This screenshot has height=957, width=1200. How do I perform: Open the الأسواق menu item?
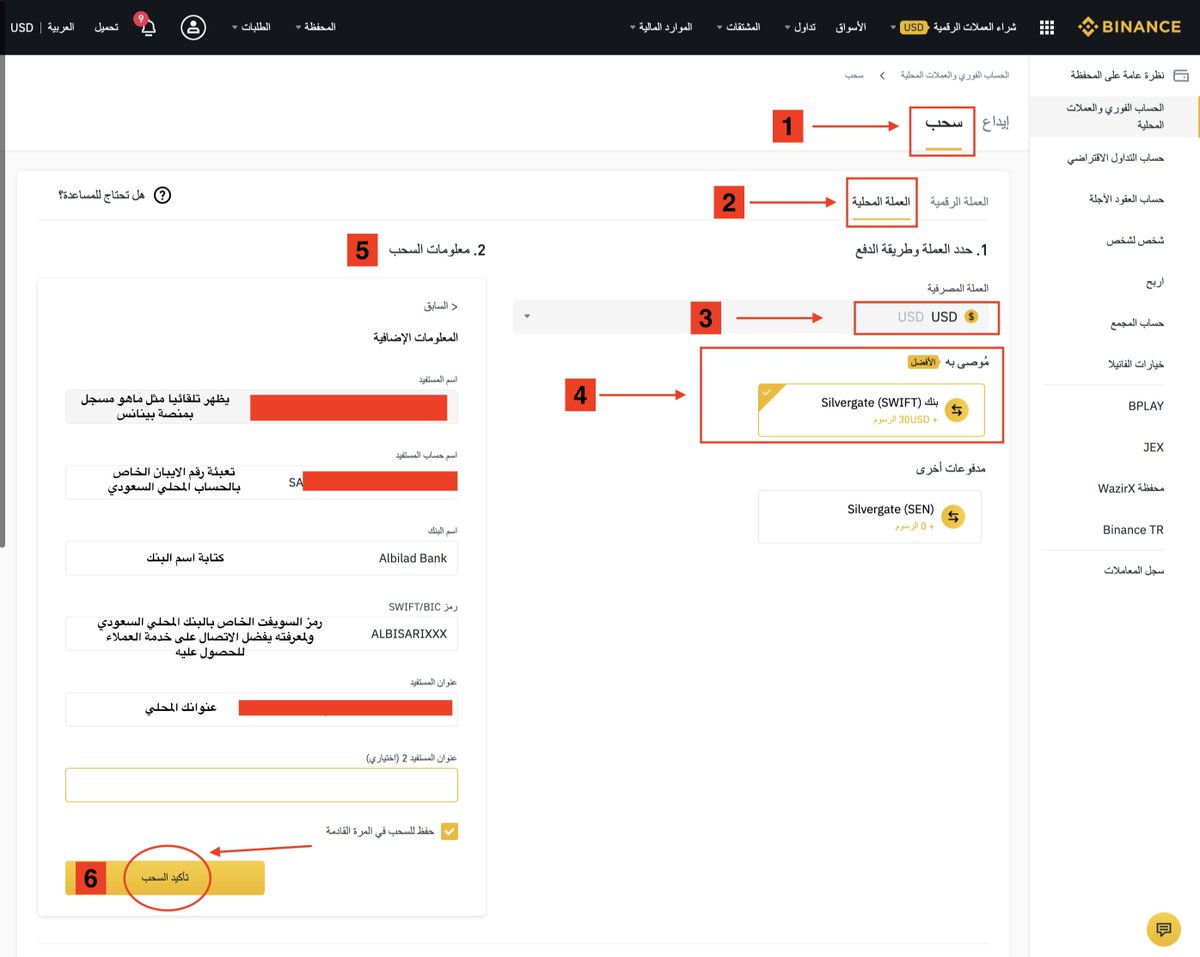coord(850,27)
